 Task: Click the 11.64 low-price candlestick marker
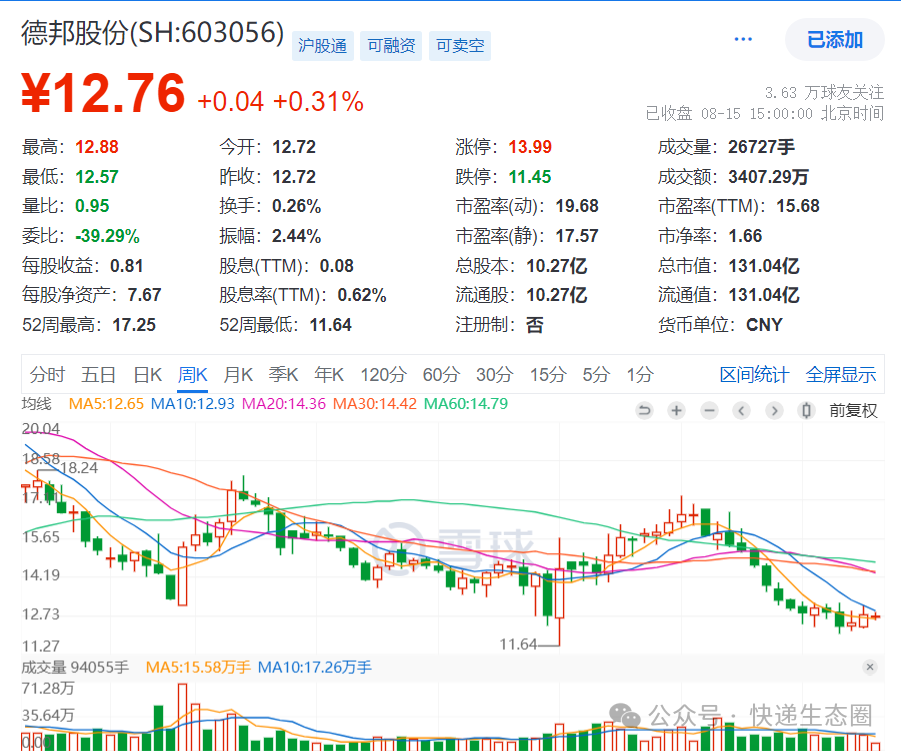(519, 644)
